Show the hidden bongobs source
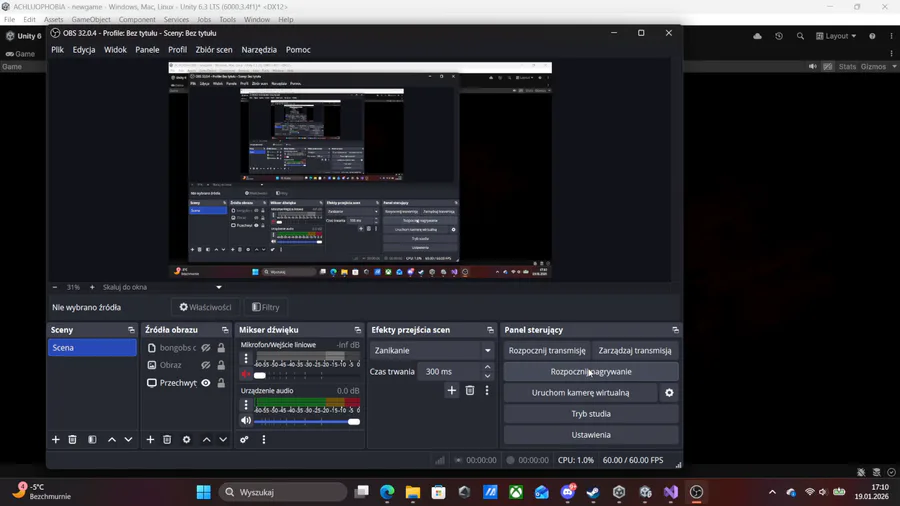The image size is (900, 506). point(205,348)
